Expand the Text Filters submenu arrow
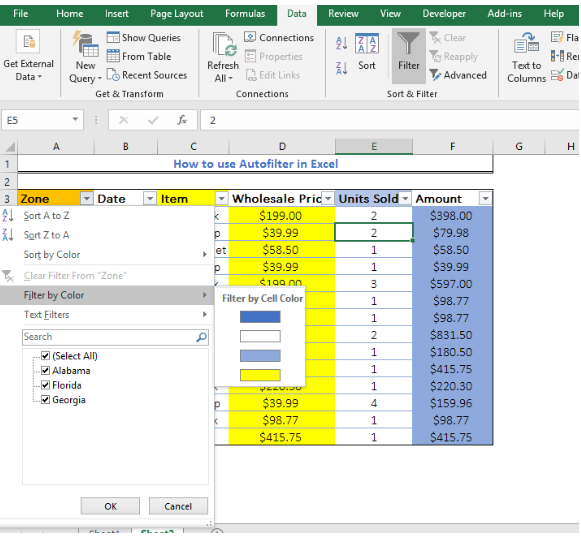This screenshot has width=581, height=538. pyautogui.click(x=205, y=315)
